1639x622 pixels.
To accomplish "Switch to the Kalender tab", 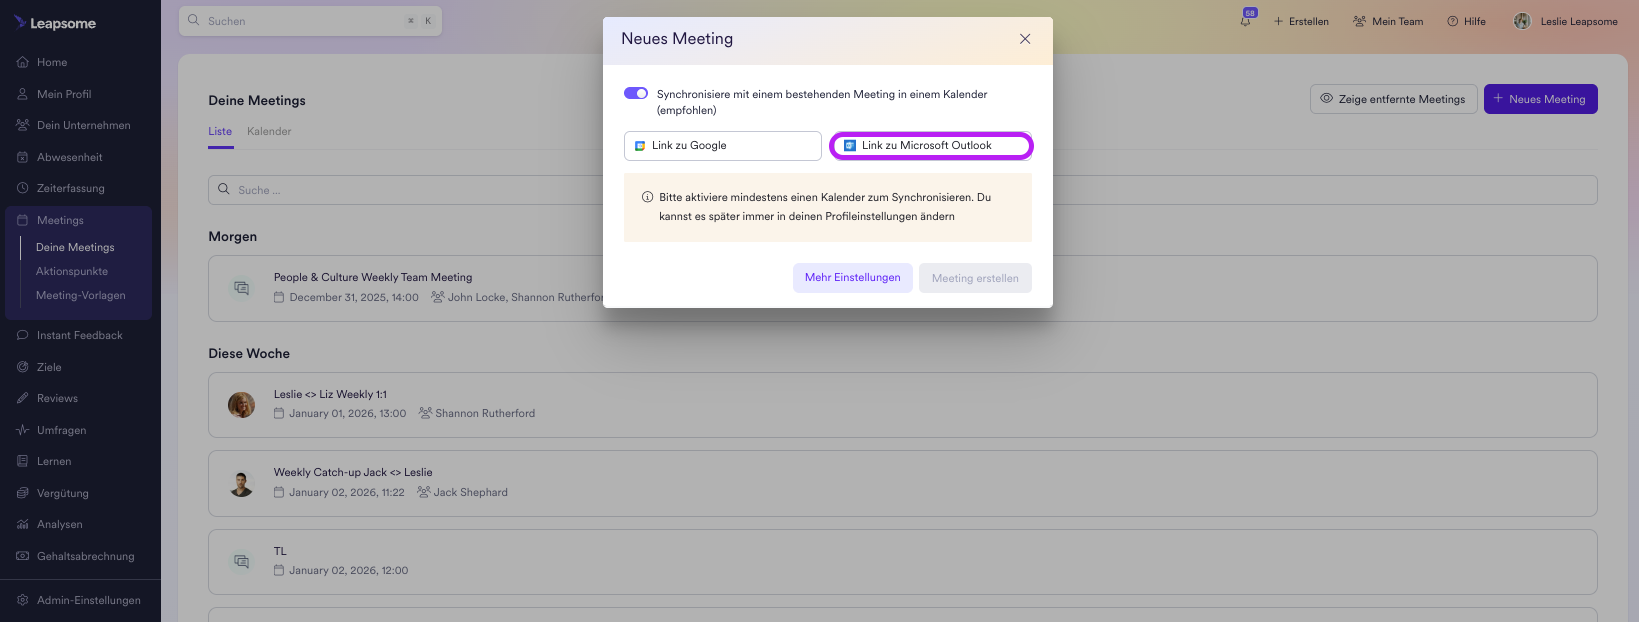I will [x=269, y=131].
